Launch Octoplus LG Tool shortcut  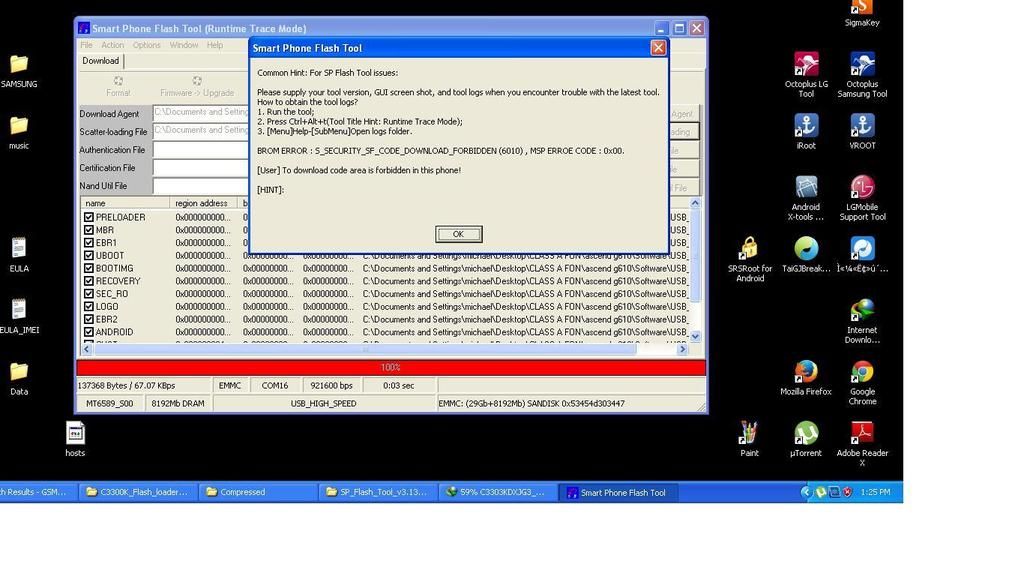[x=806, y=66]
